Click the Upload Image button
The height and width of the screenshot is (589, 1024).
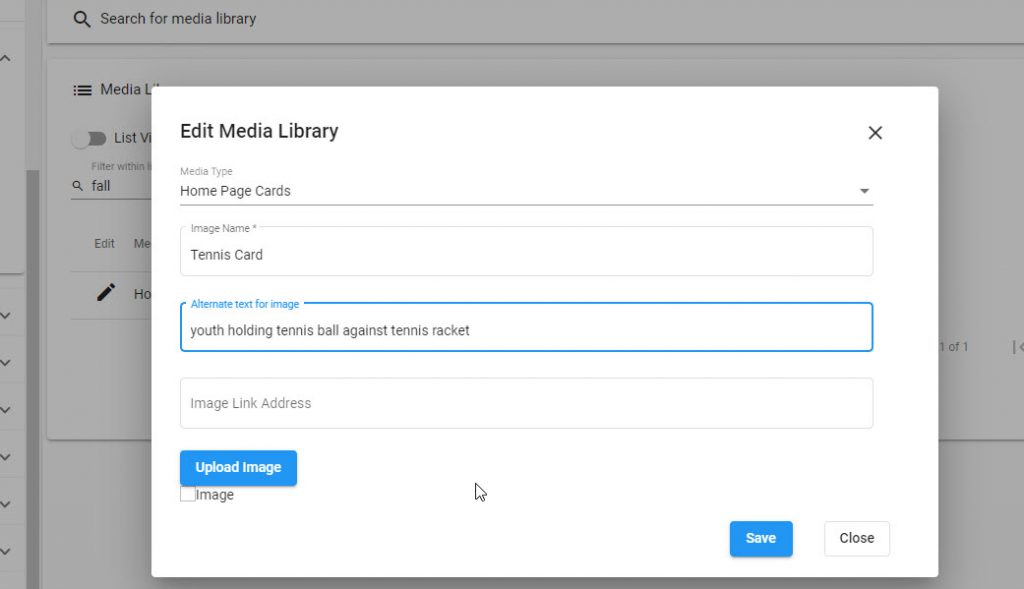238,468
